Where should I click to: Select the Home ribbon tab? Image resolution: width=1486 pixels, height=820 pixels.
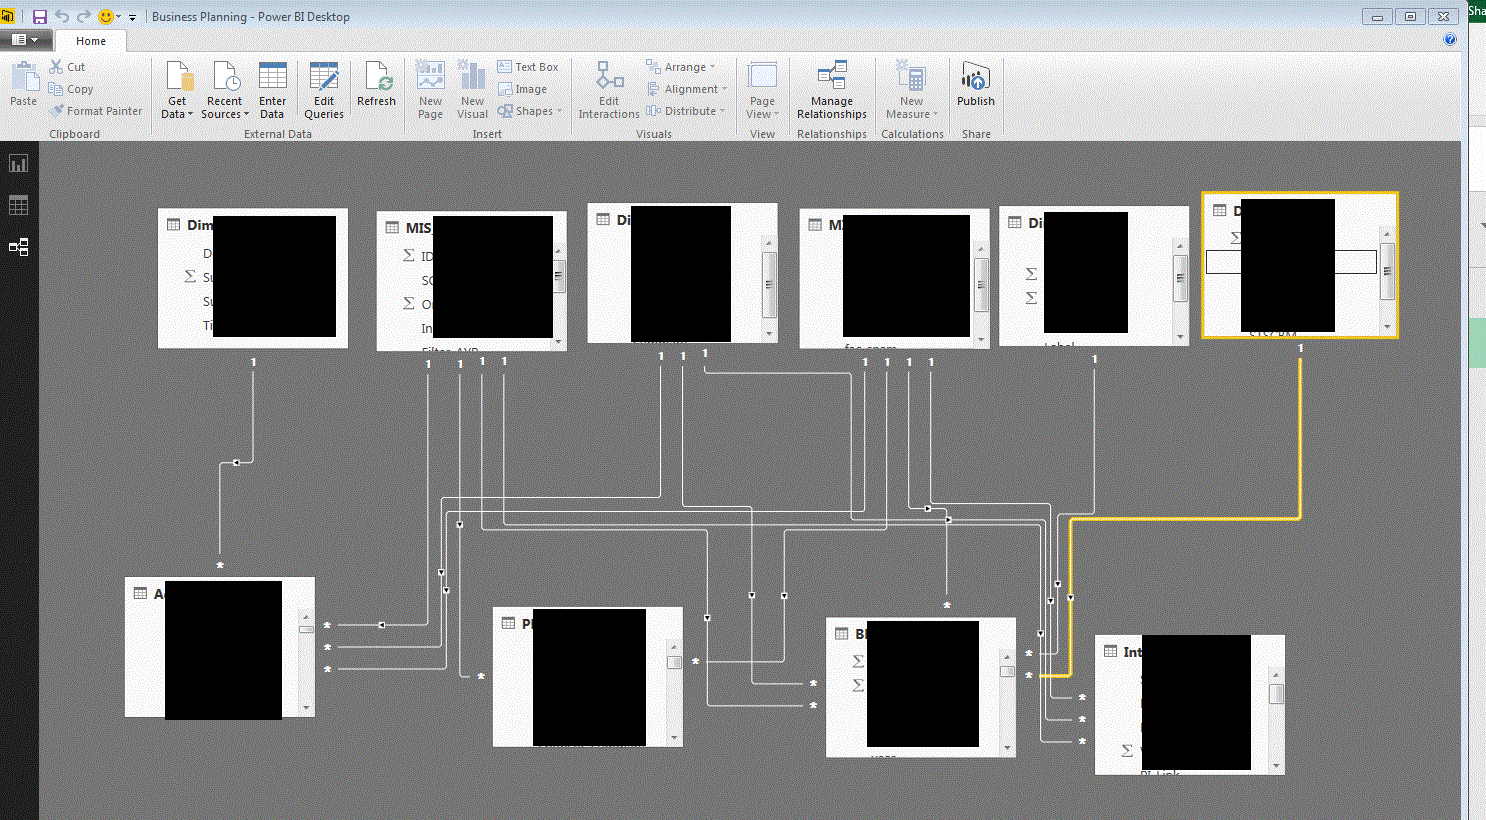click(x=91, y=41)
